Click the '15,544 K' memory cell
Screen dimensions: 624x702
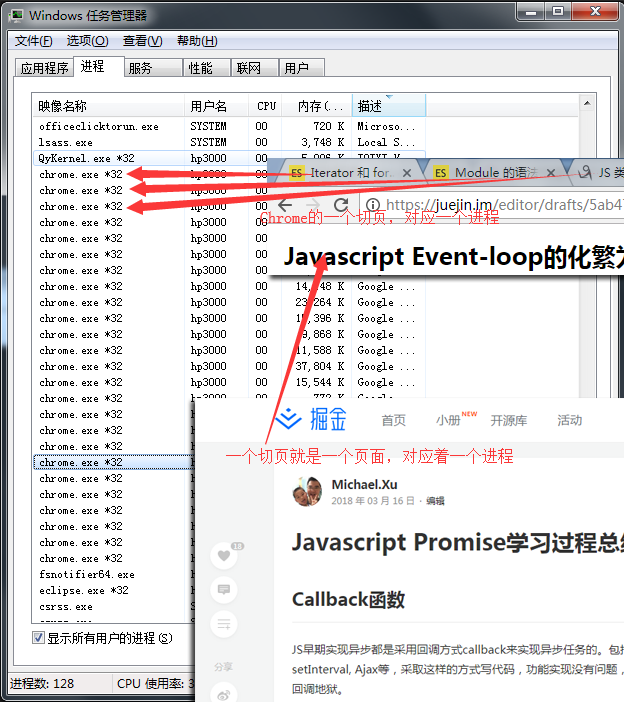click(x=320, y=382)
